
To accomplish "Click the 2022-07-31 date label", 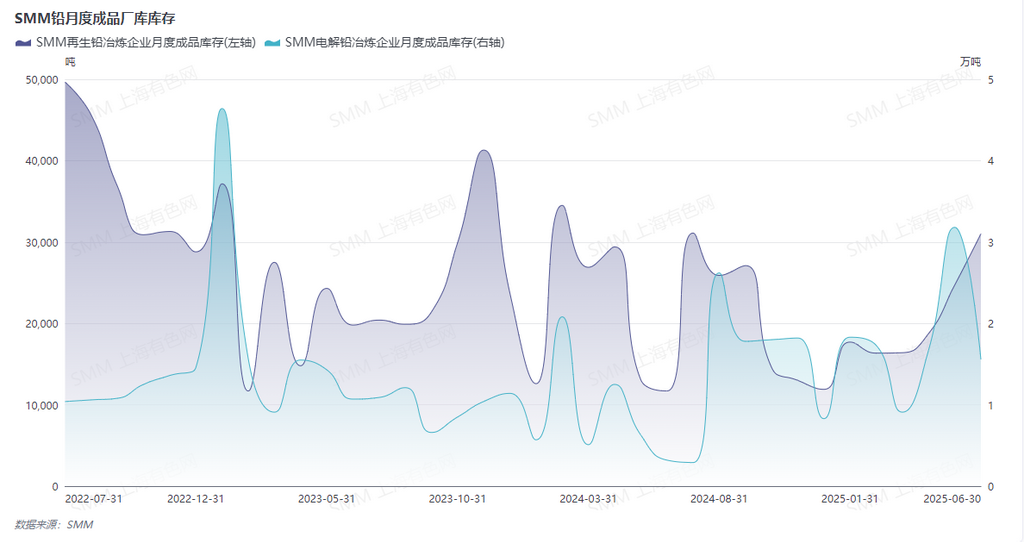I will point(93,499).
